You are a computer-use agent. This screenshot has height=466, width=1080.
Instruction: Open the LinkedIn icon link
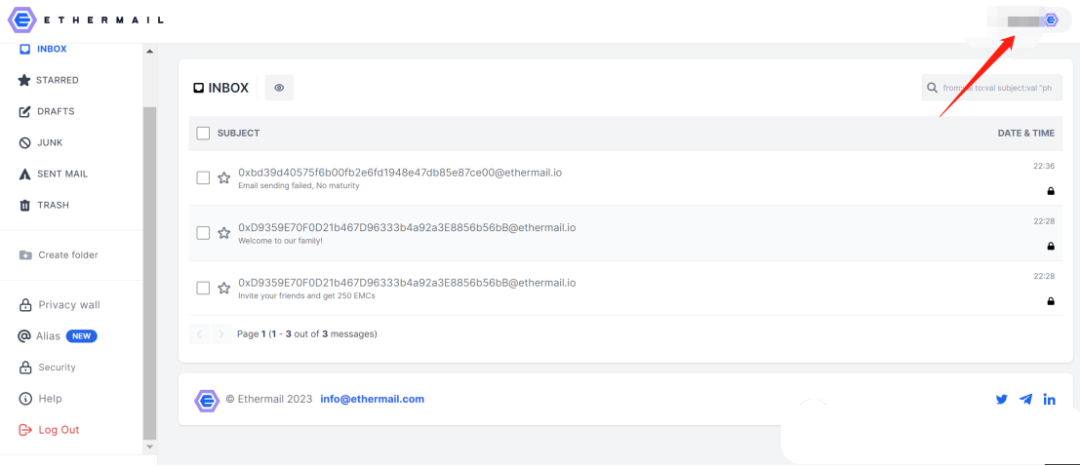click(x=1049, y=399)
